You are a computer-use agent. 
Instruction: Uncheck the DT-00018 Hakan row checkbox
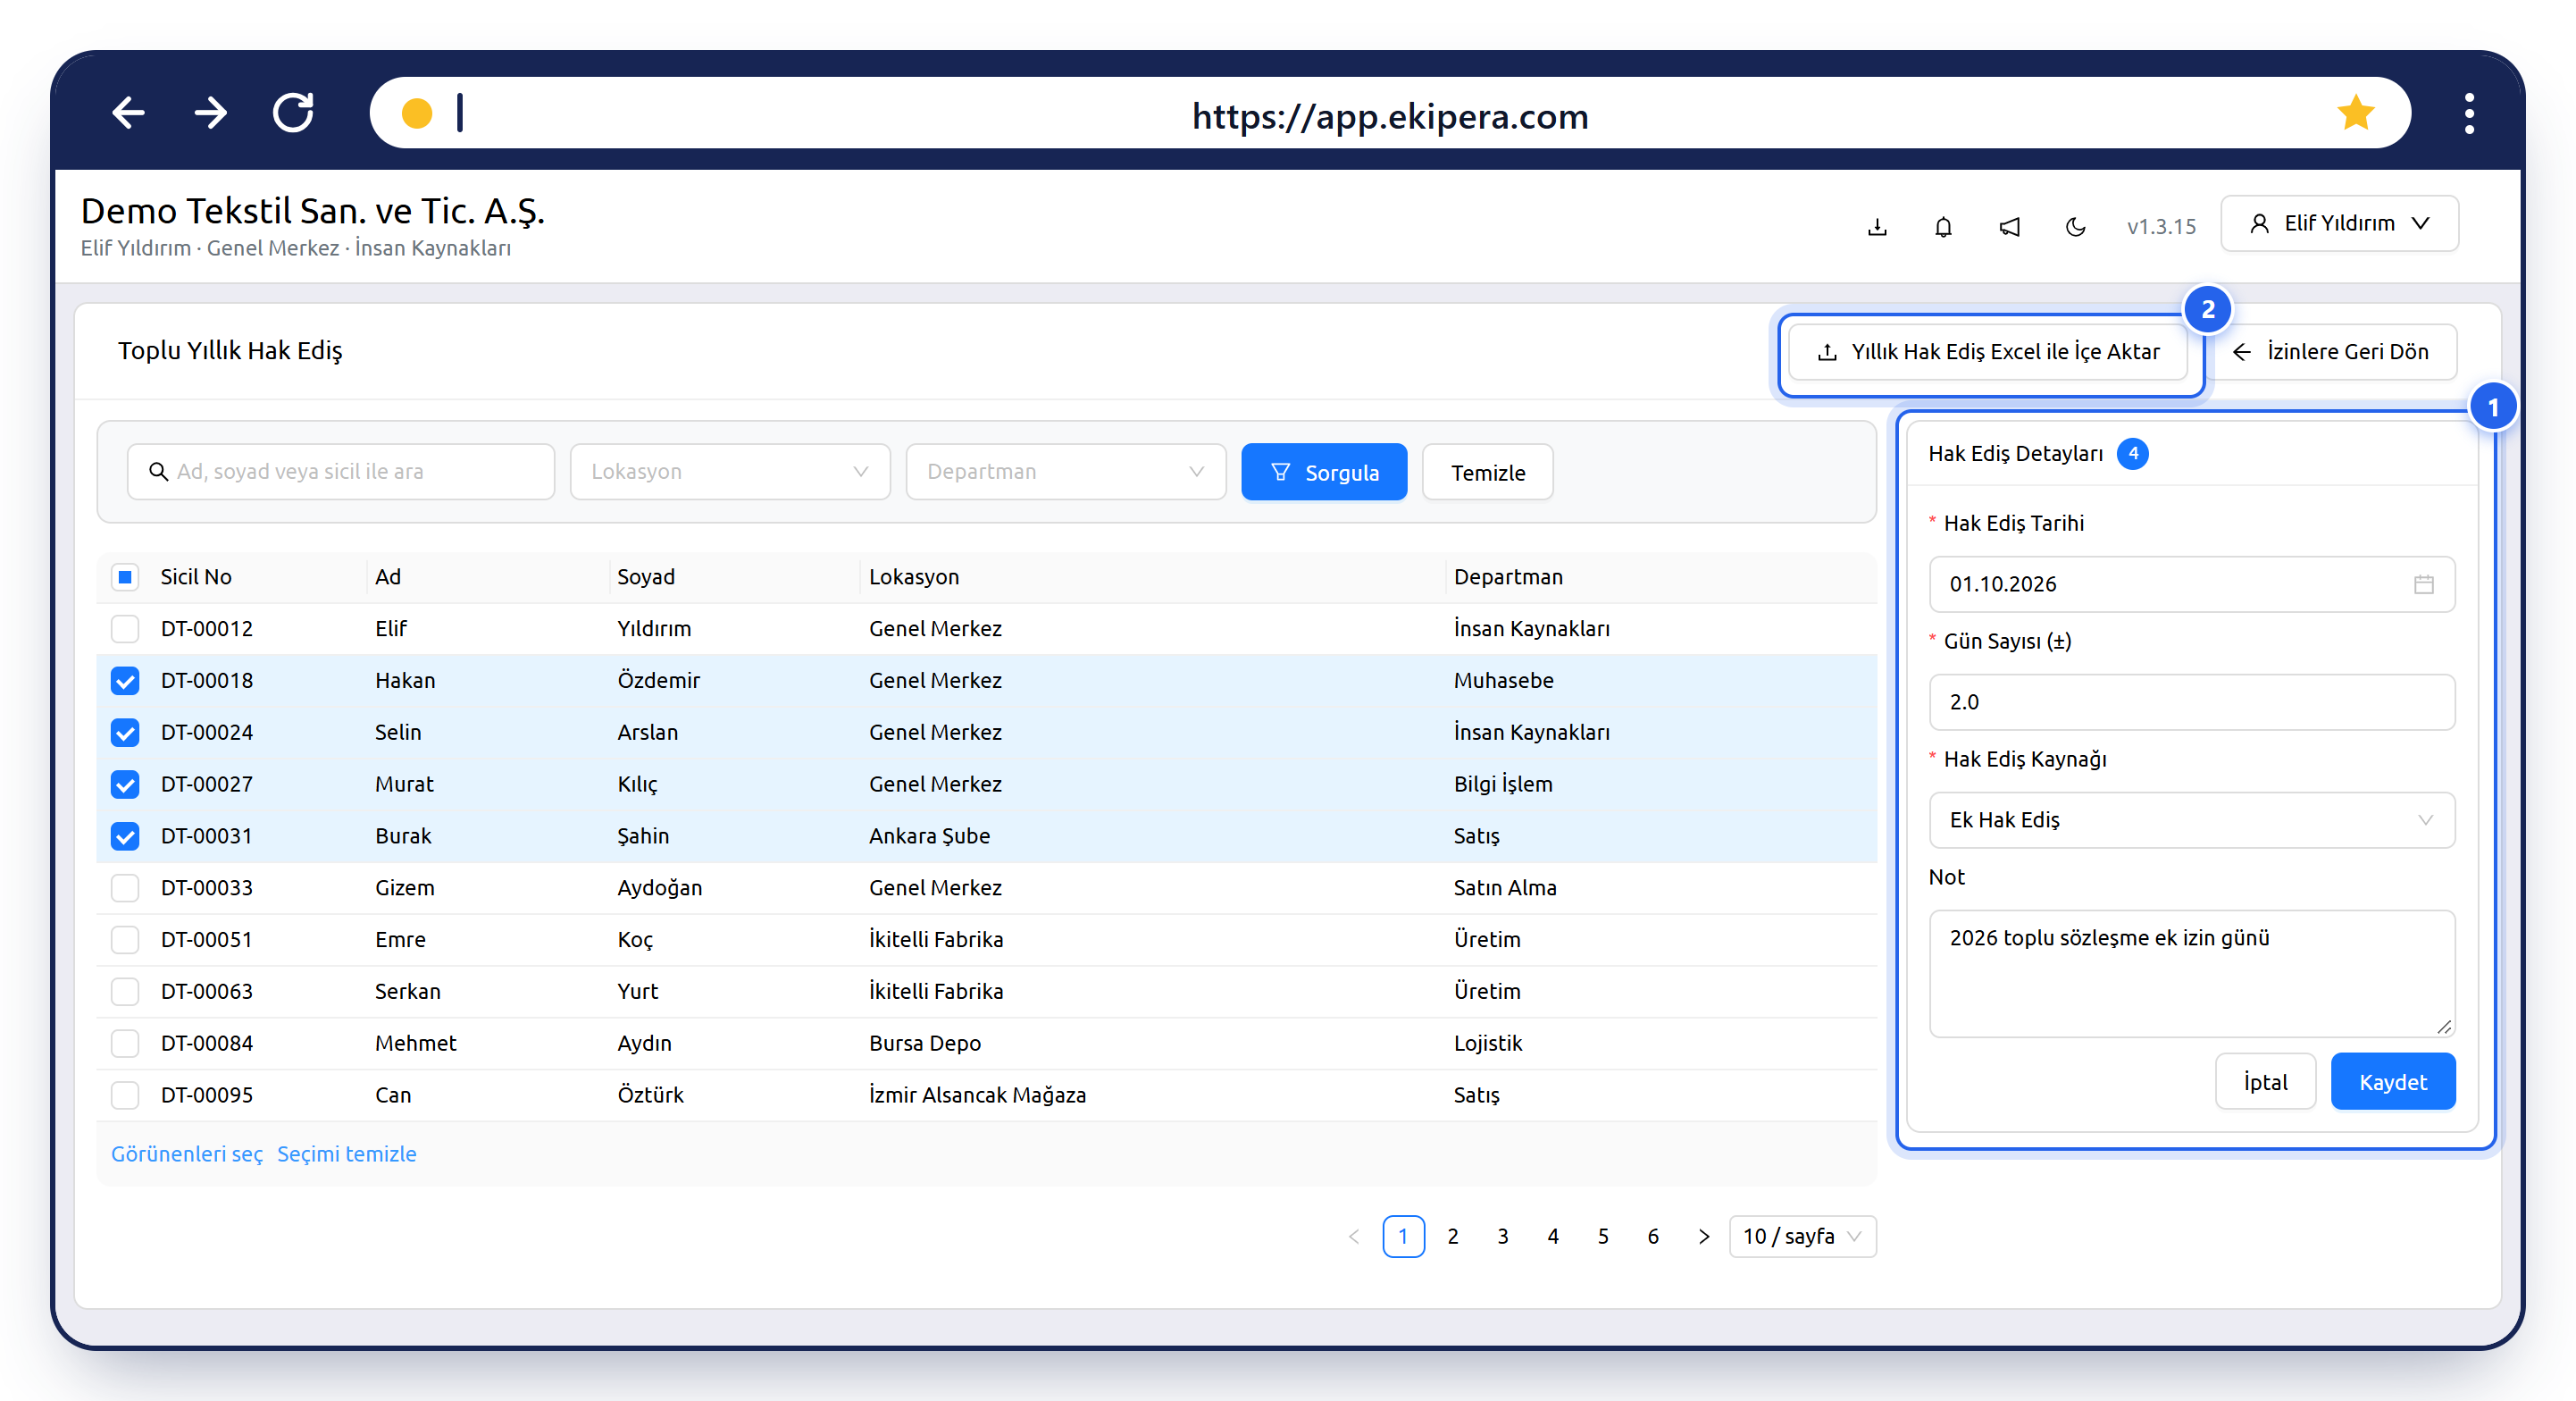(x=125, y=681)
